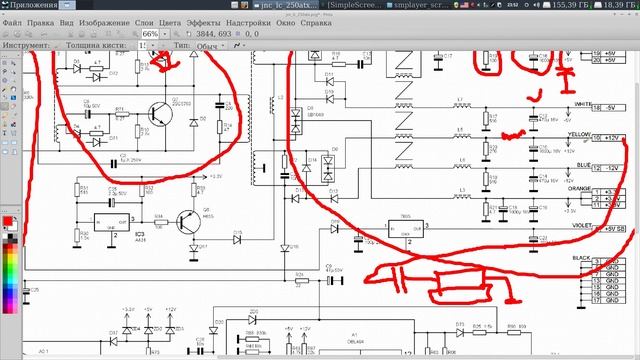Select the Paintbrush tool
The height and width of the screenshot is (360, 640).
[x=4, y=106]
